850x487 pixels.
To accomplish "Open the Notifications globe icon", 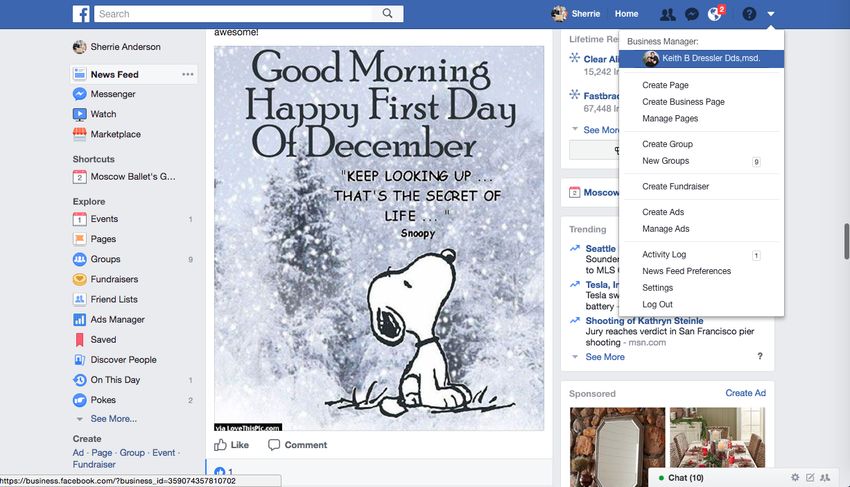I will [715, 14].
